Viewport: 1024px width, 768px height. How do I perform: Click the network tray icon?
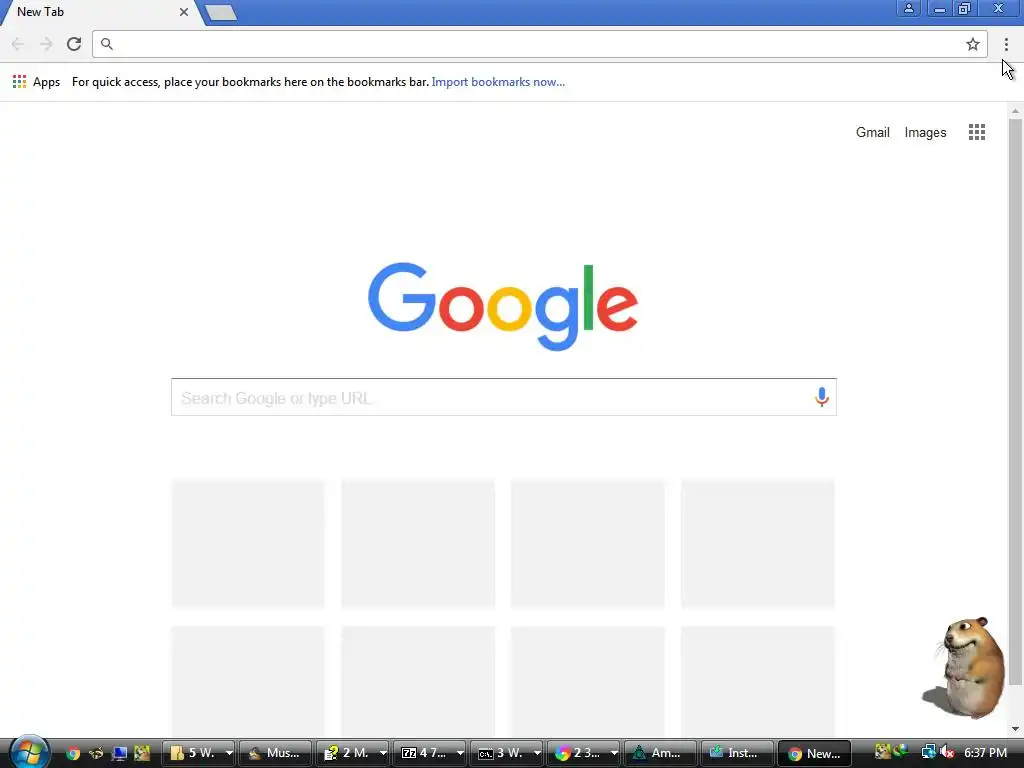coord(928,752)
